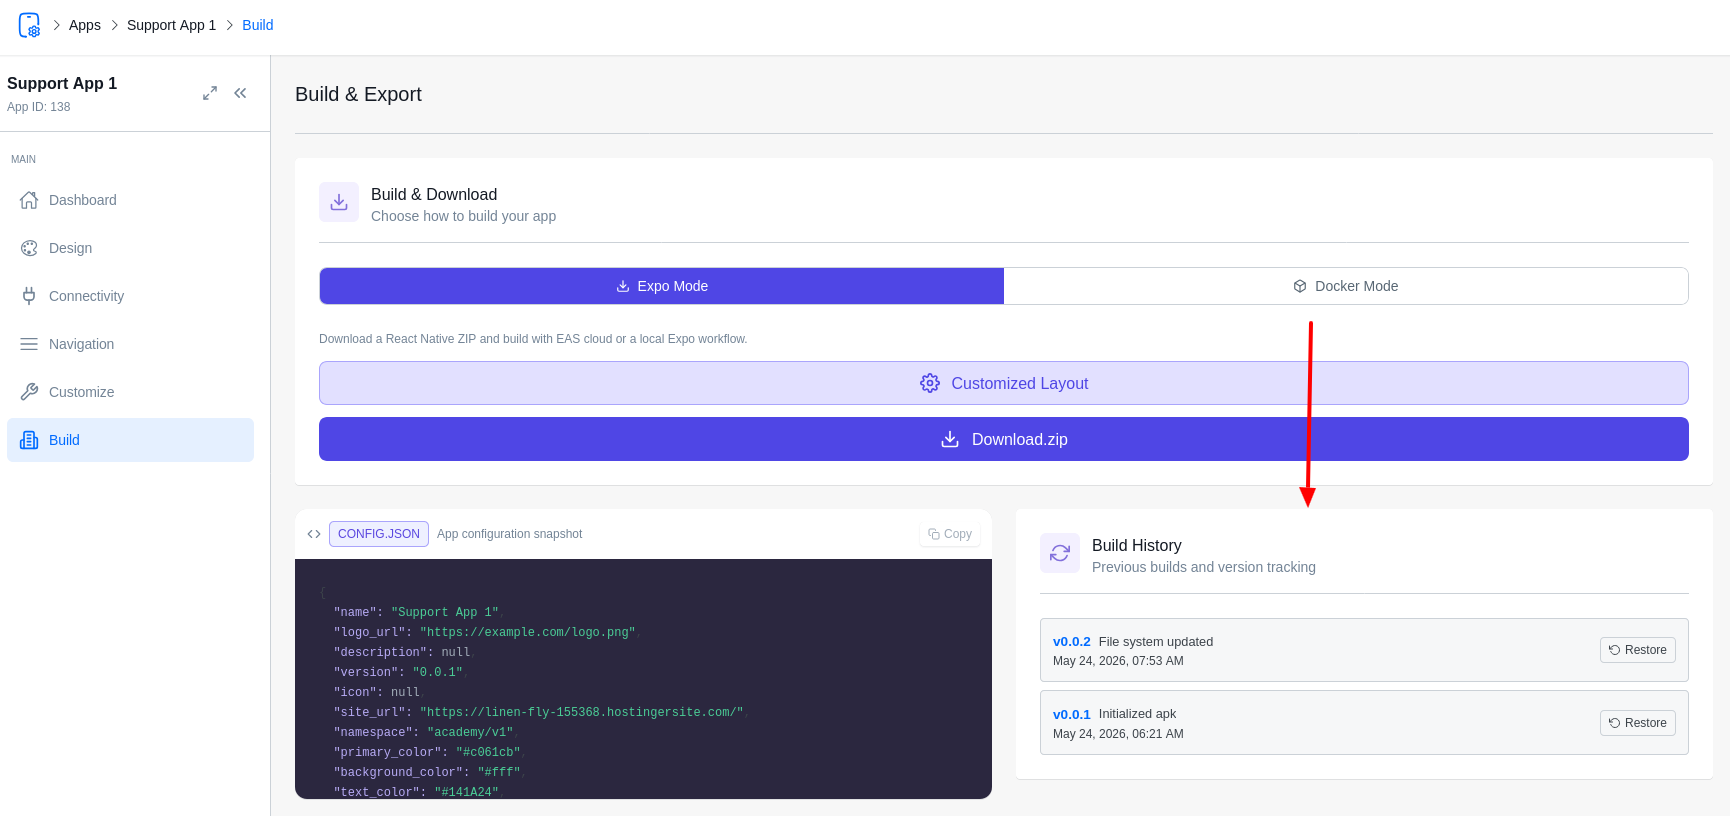Click the "site_url" line in config code
The width and height of the screenshot is (1730, 816).
click(x=541, y=712)
